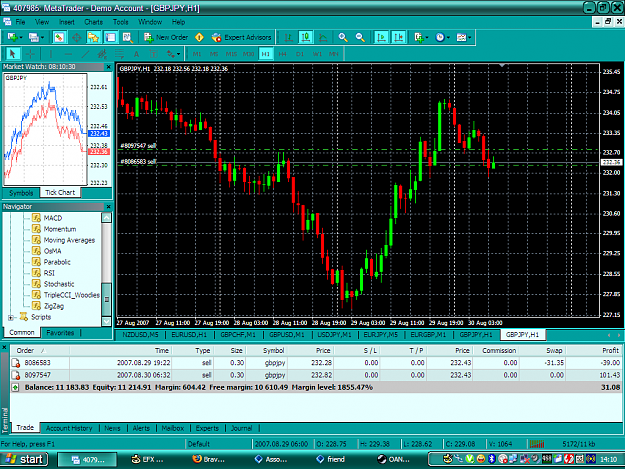Open the Strategy Tester icon

[x=127, y=37]
